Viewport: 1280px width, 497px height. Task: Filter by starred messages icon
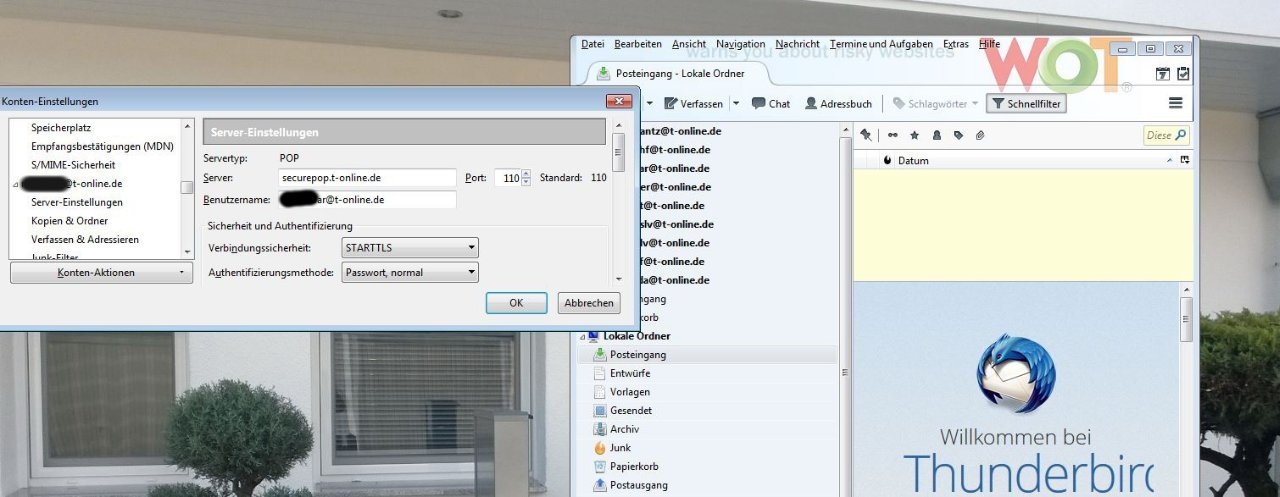click(914, 135)
